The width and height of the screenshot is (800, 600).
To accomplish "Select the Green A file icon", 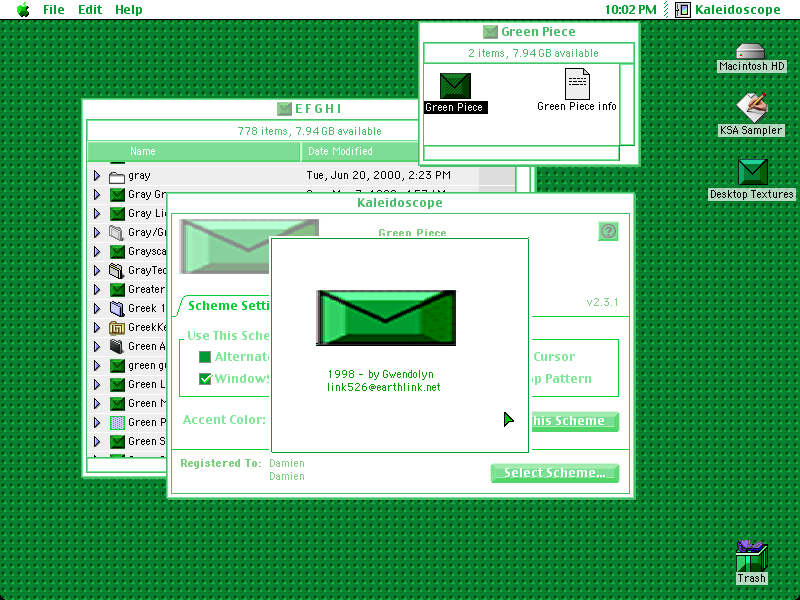I will pyautogui.click(x=117, y=347).
